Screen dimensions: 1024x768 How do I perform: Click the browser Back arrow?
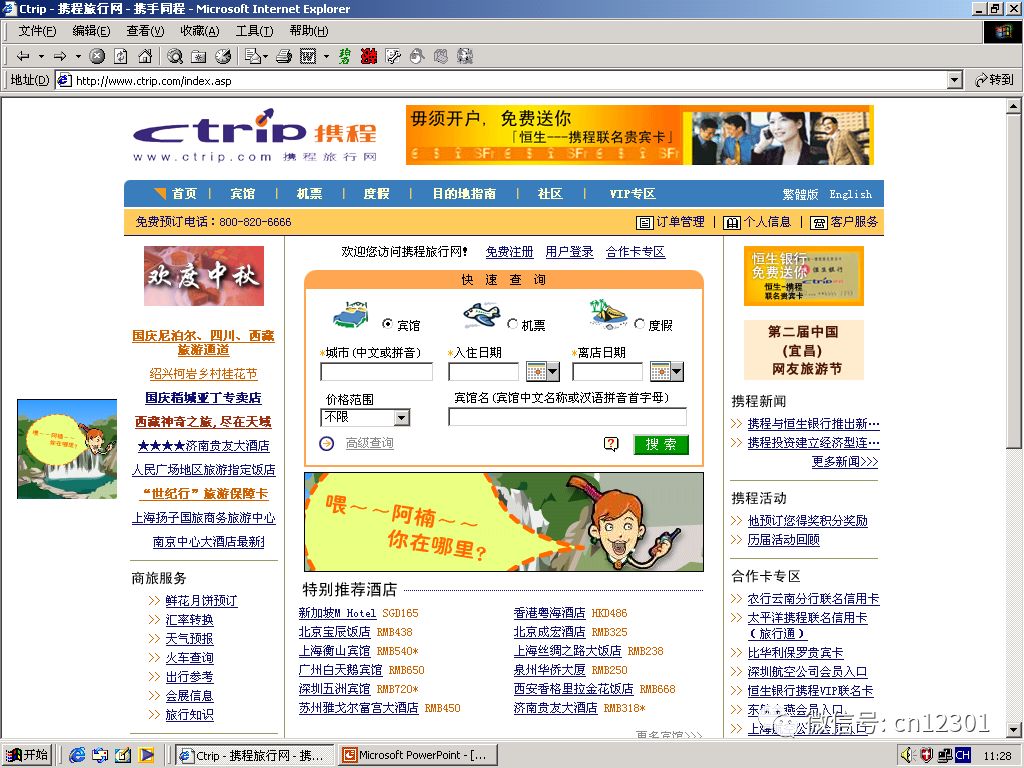(23, 57)
